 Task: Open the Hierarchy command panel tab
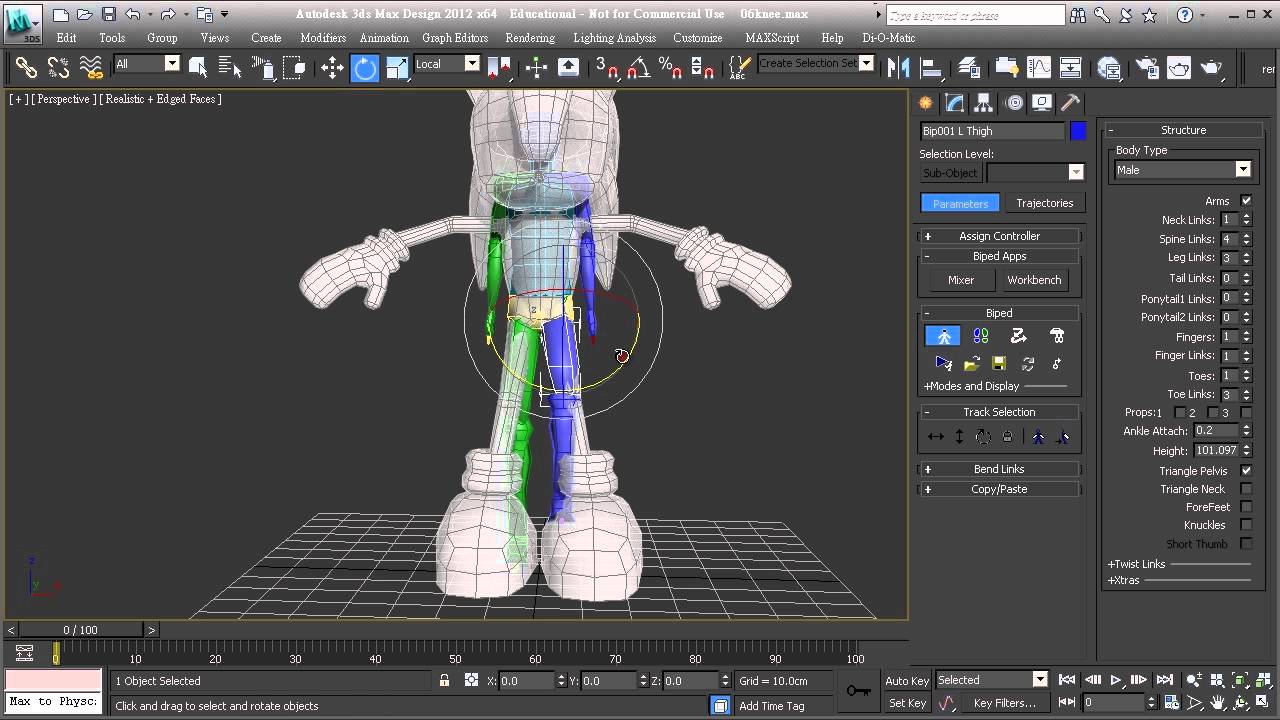coord(984,102)
